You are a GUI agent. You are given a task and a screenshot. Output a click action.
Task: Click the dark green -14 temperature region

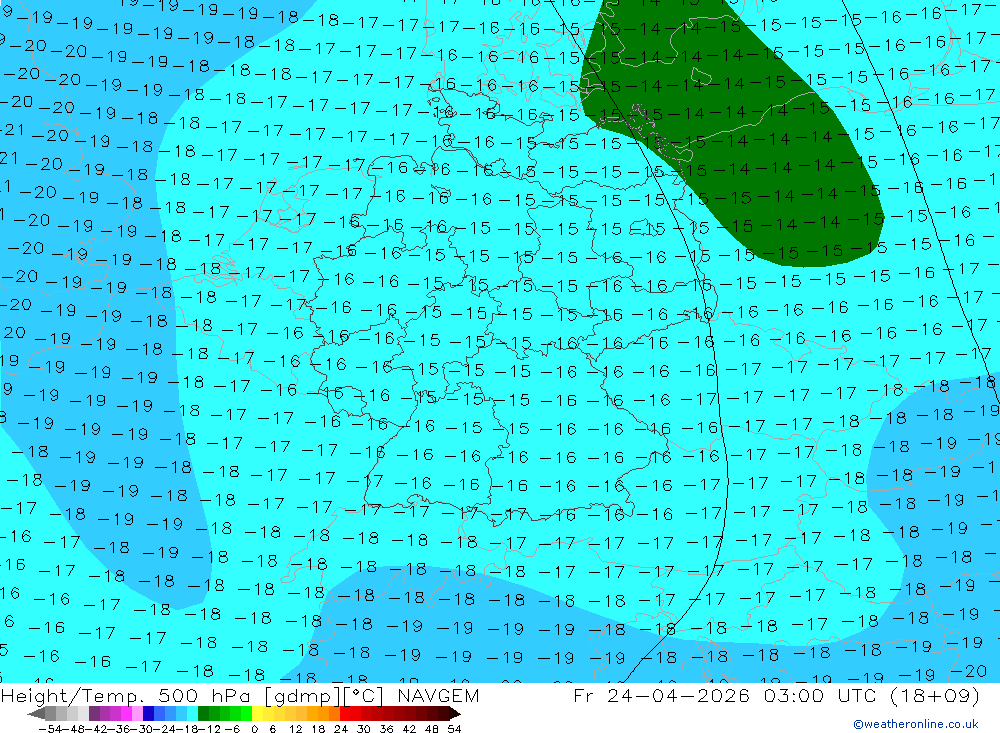(733, 128)
